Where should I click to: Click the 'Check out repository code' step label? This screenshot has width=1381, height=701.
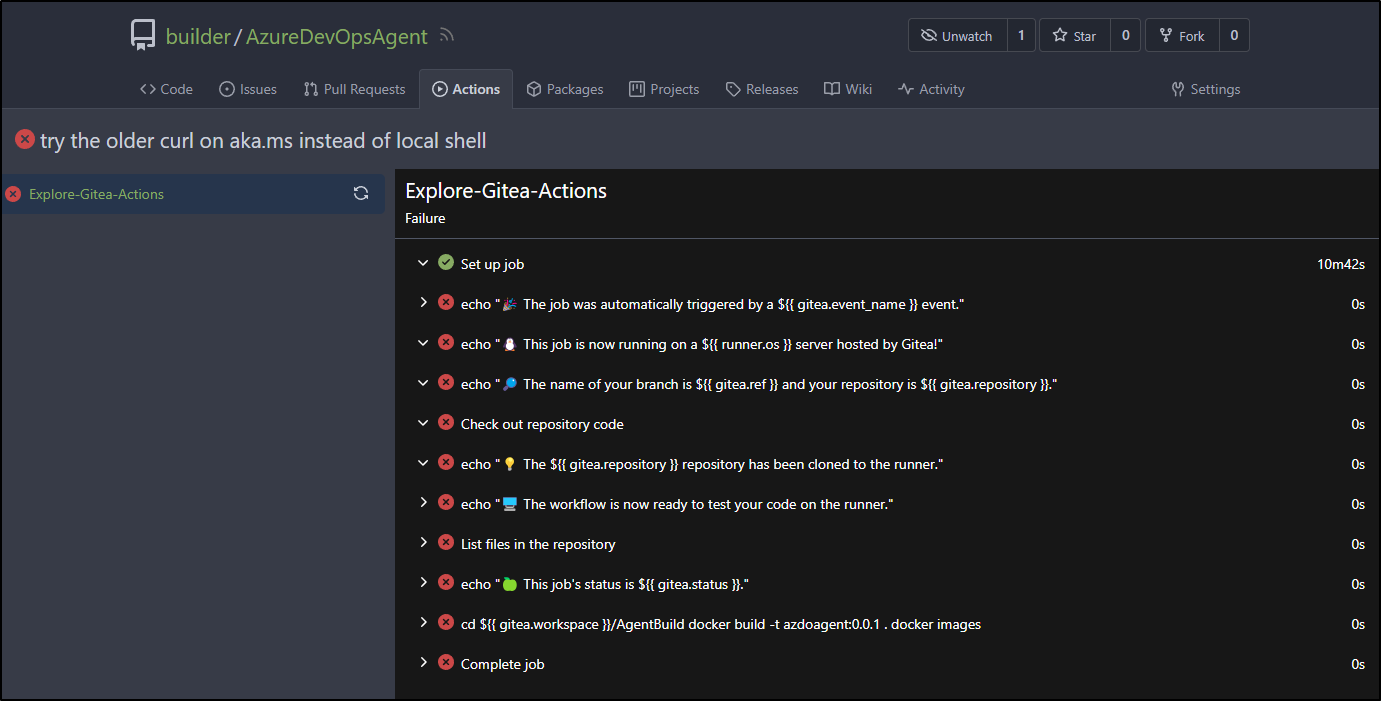[542, 424]
